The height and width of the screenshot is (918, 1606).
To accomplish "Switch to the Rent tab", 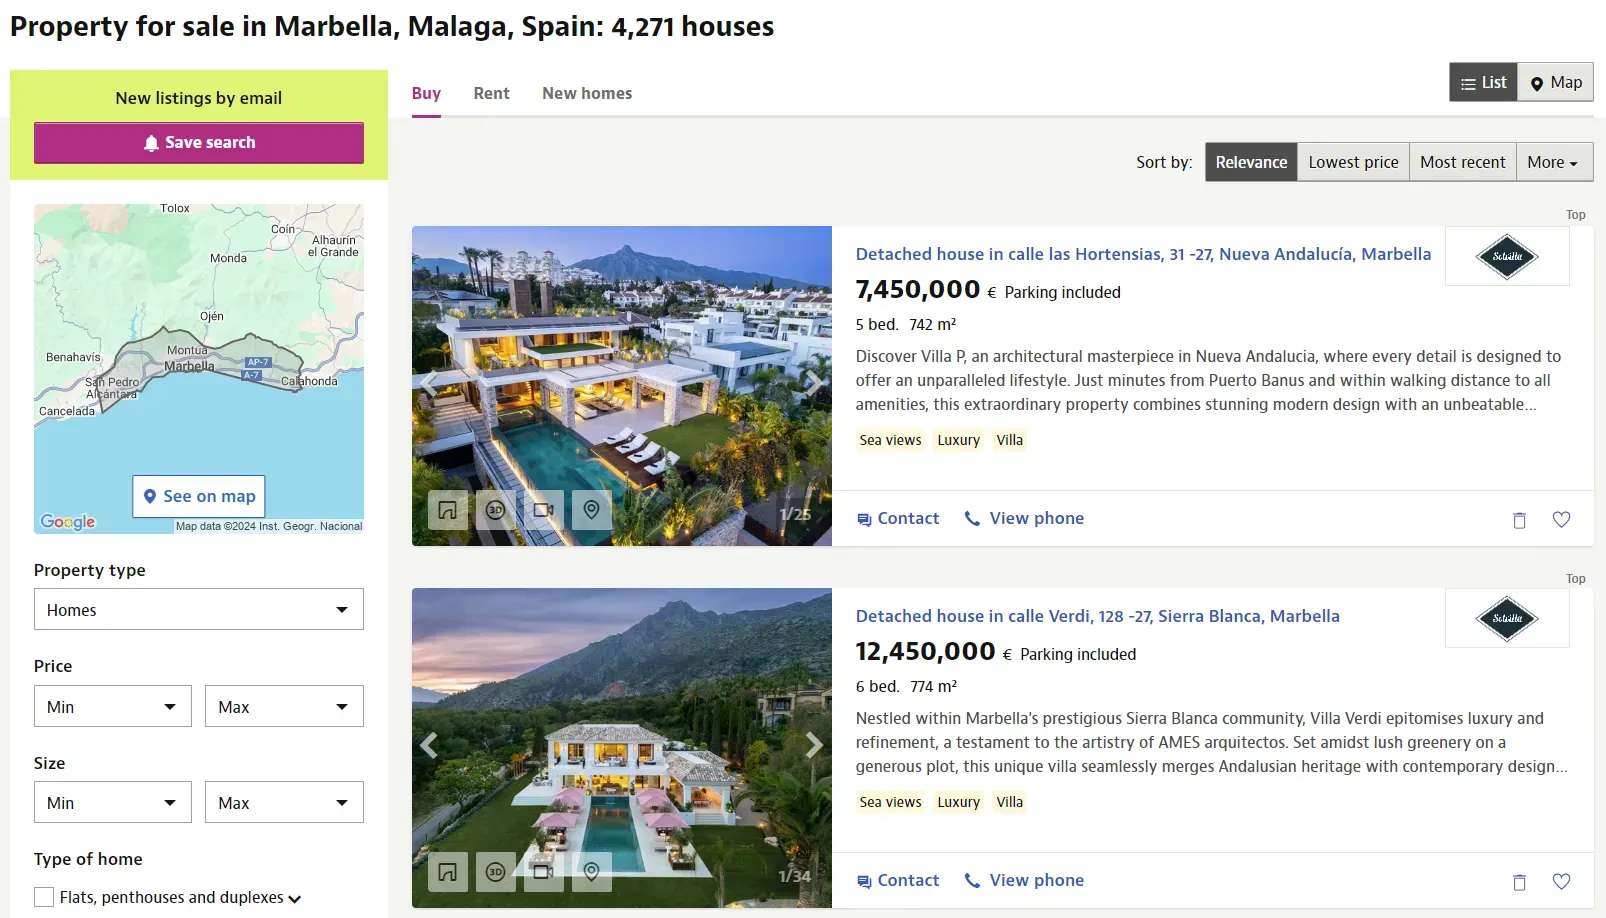I will coord(491,93).
